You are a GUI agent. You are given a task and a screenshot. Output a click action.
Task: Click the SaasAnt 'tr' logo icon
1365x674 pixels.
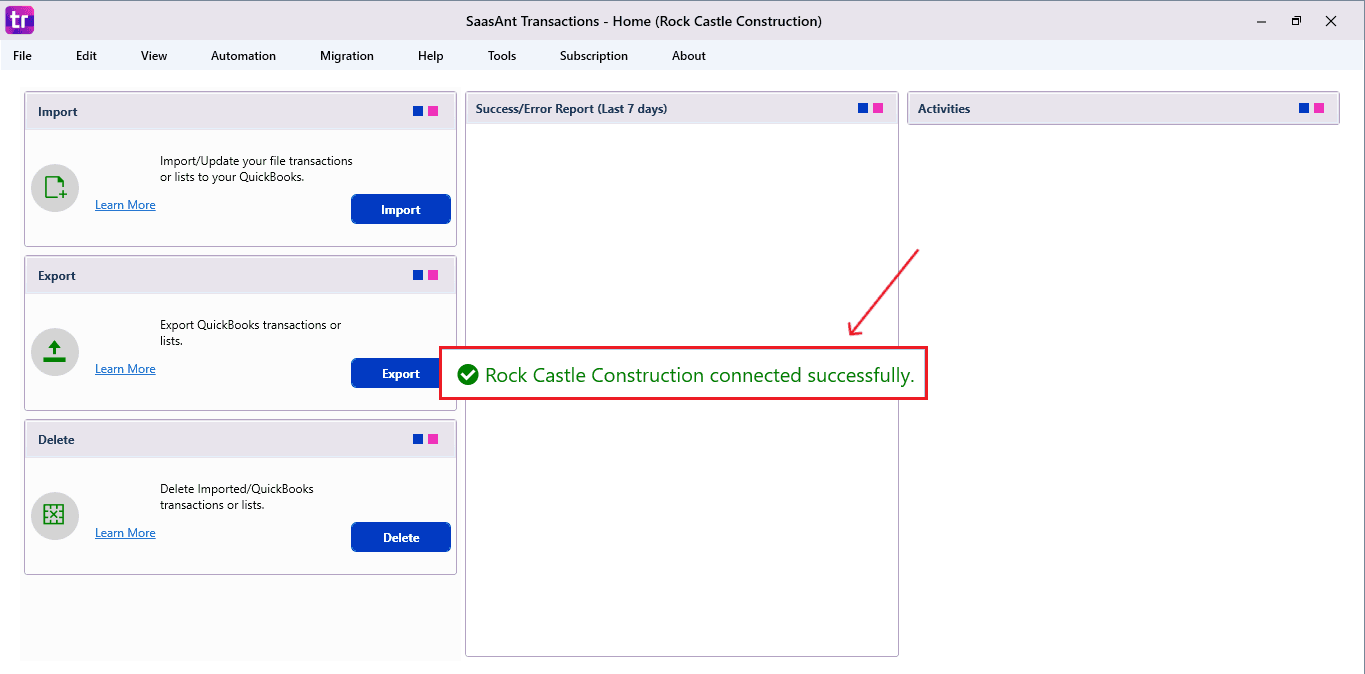(18, 20)
